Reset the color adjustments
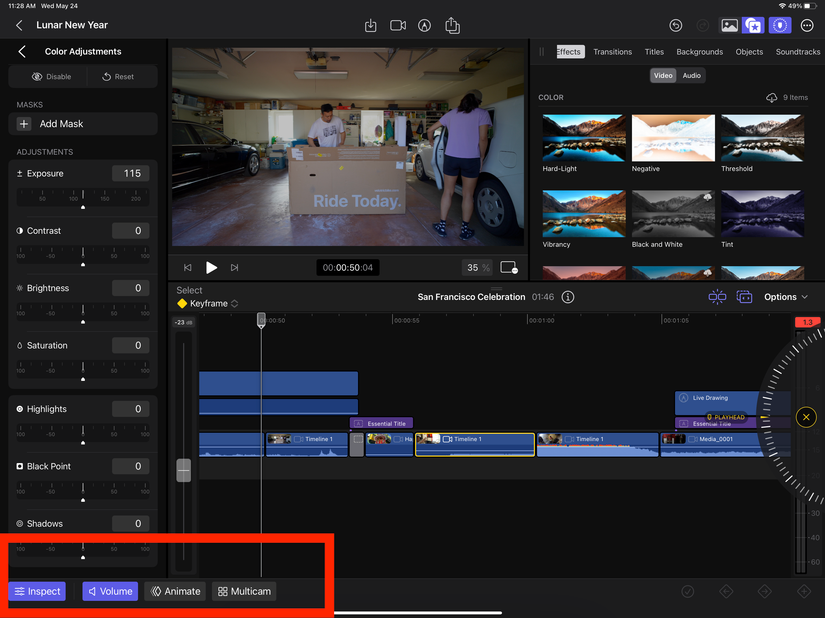 click(x=118, y=77)
